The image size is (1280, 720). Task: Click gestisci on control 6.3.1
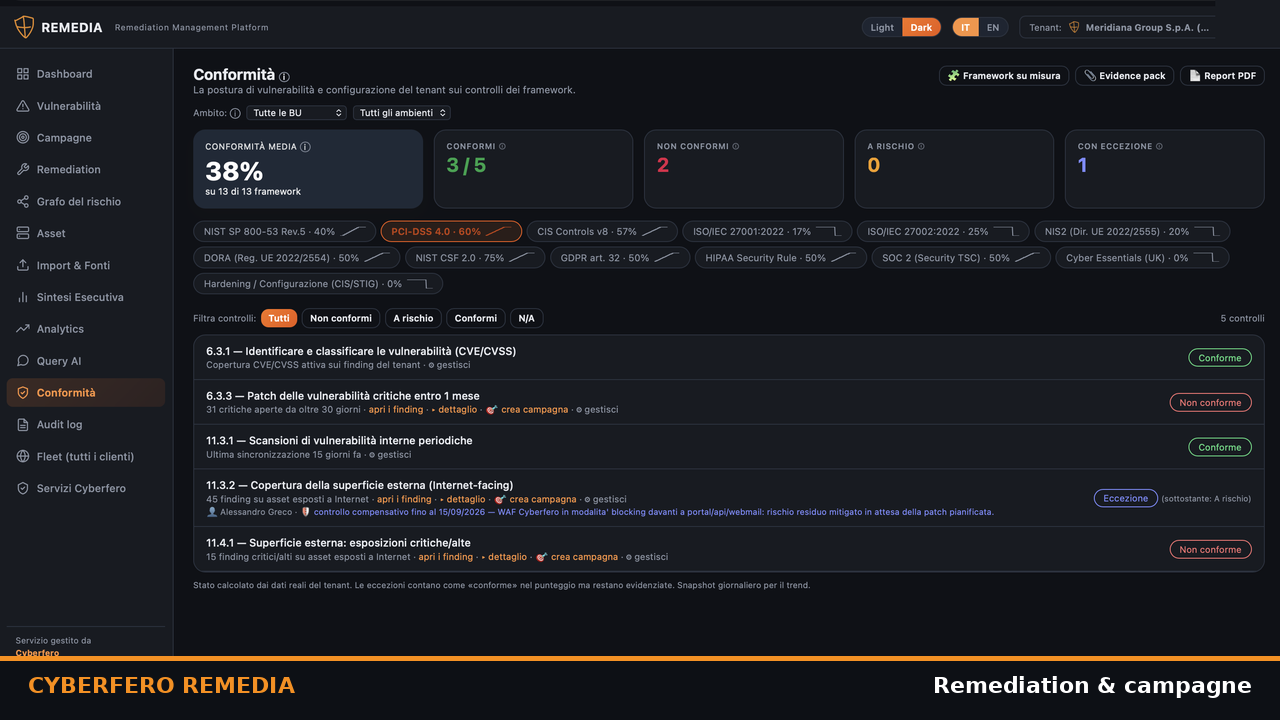pos(449,365)
